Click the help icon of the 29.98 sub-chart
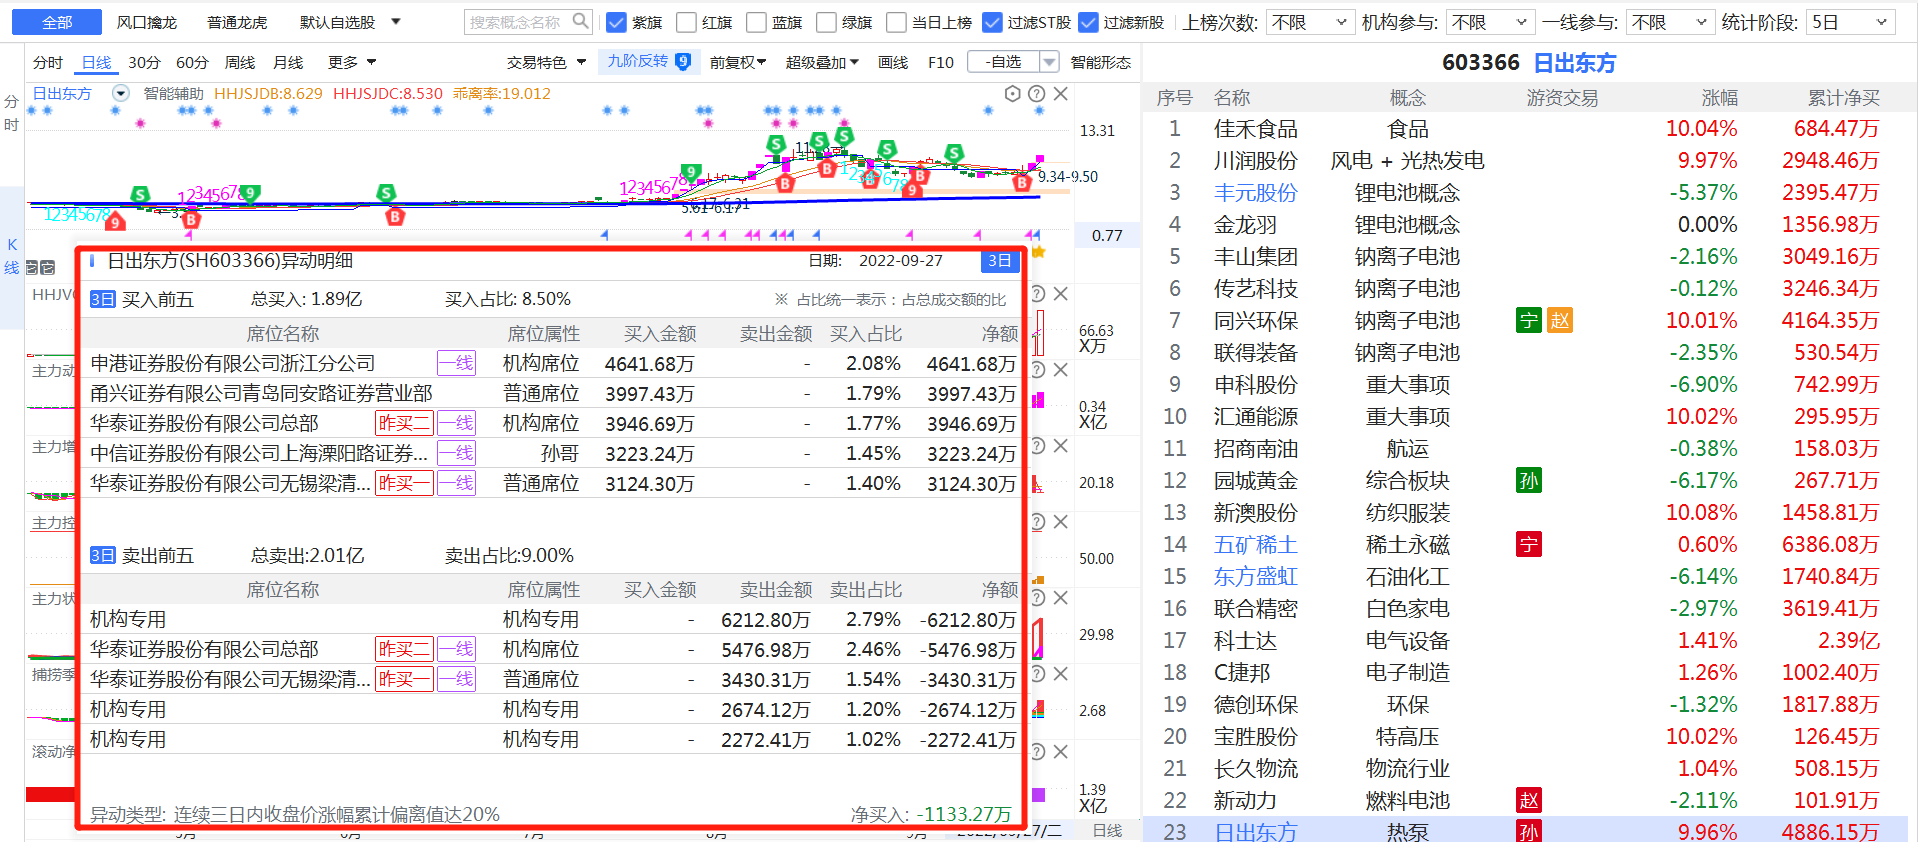The height and width of the screenshot is (842, 1918). (1038, 597)
